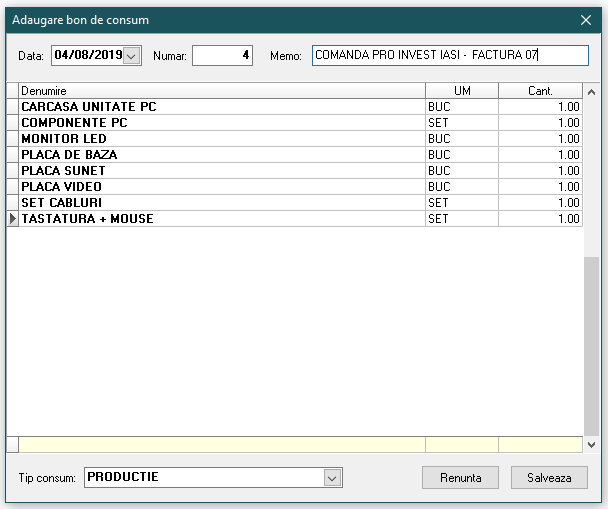Click in the Numar input field
Image resolution: width=608 pixels, height=509 pixels.
(x=222, y=56)
